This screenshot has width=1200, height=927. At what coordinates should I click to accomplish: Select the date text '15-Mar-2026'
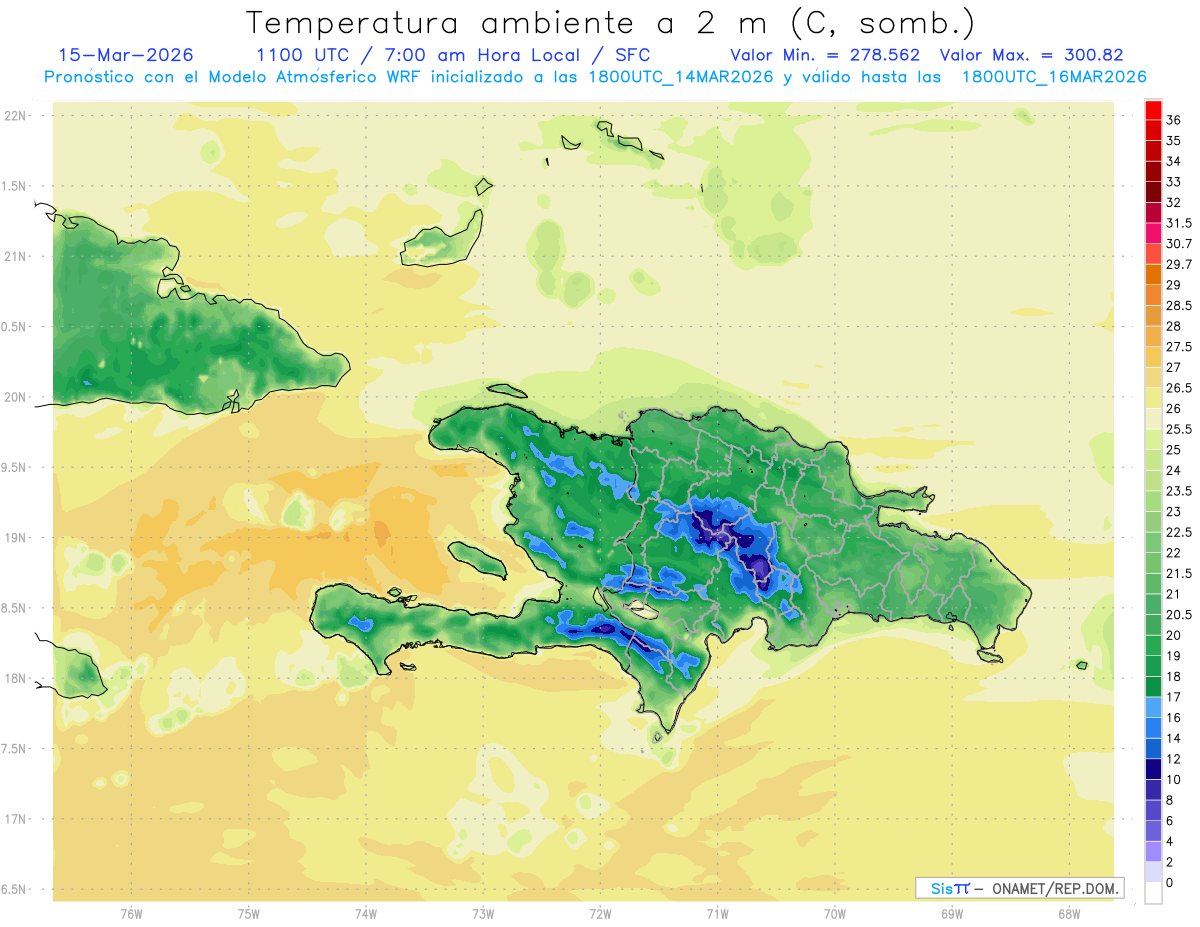click(126, 55)
